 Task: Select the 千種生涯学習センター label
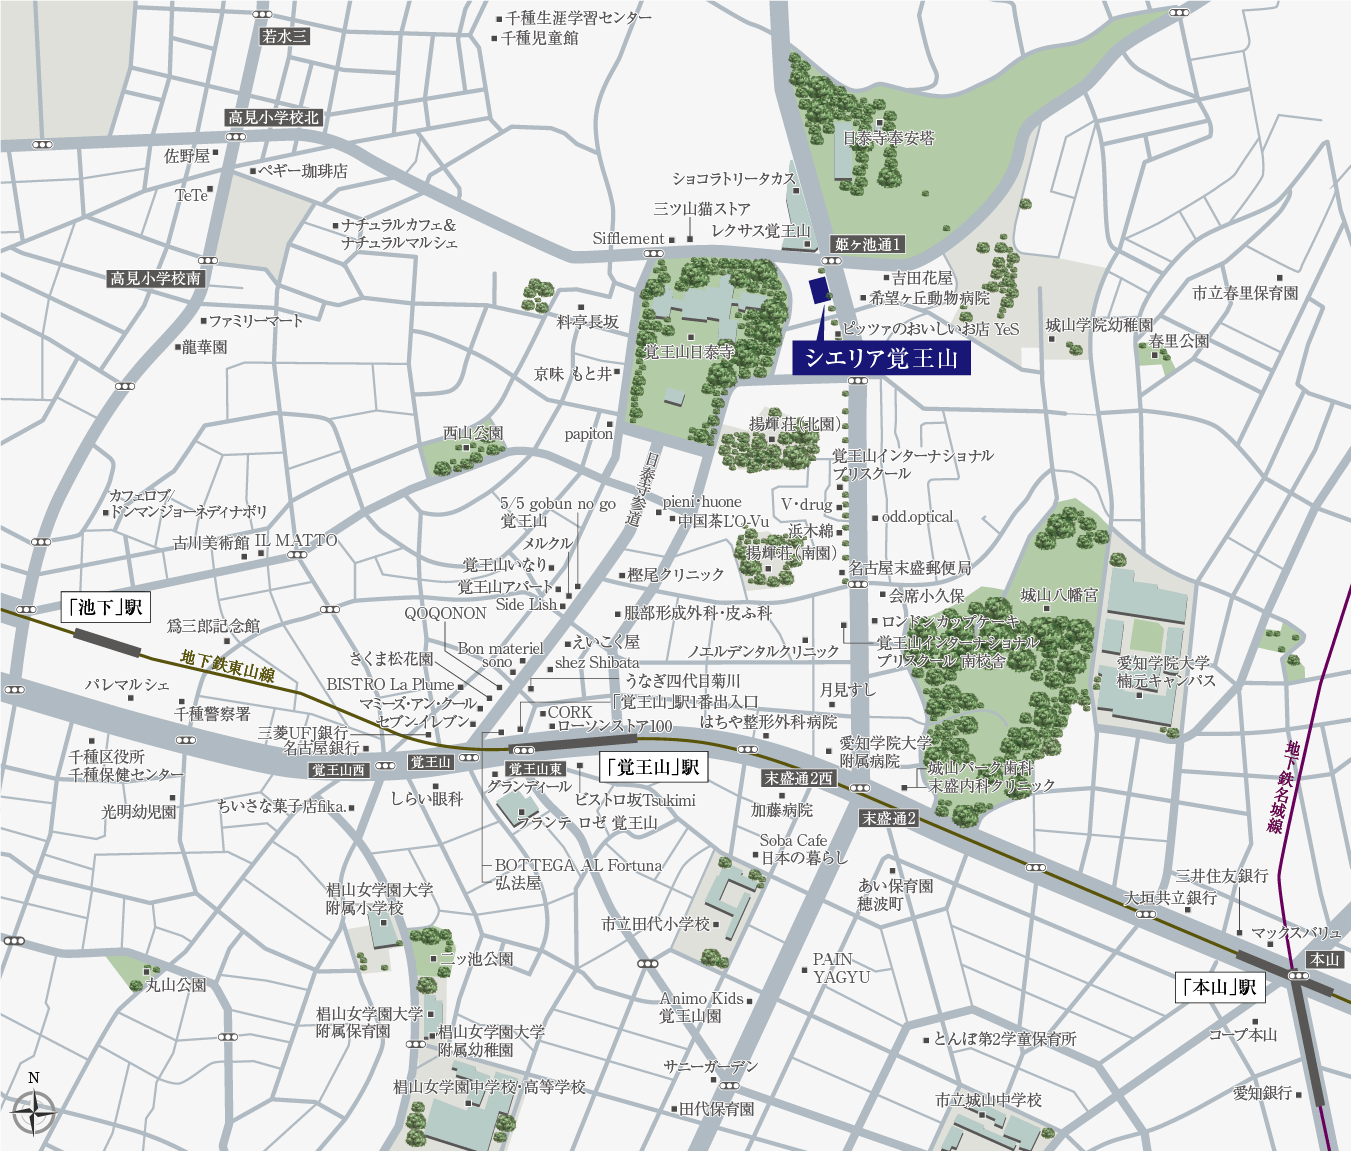coord(578,18)
